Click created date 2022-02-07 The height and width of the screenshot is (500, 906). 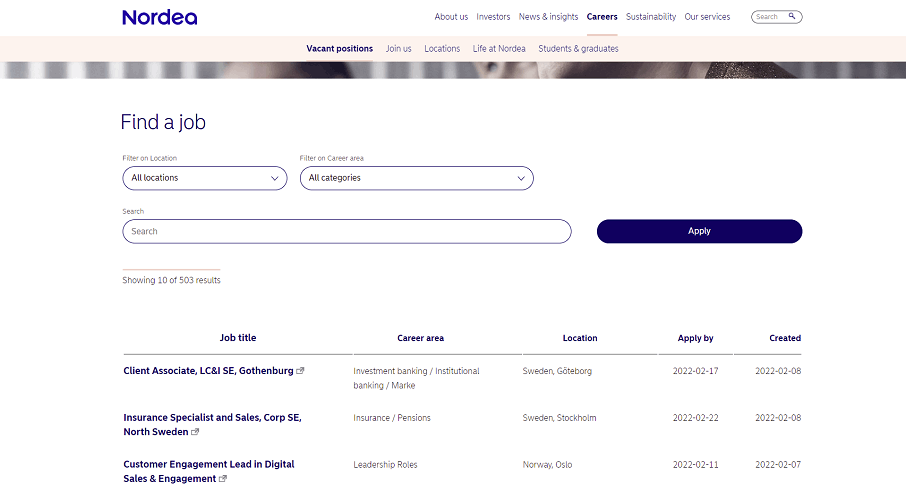(x=778, y=465)
